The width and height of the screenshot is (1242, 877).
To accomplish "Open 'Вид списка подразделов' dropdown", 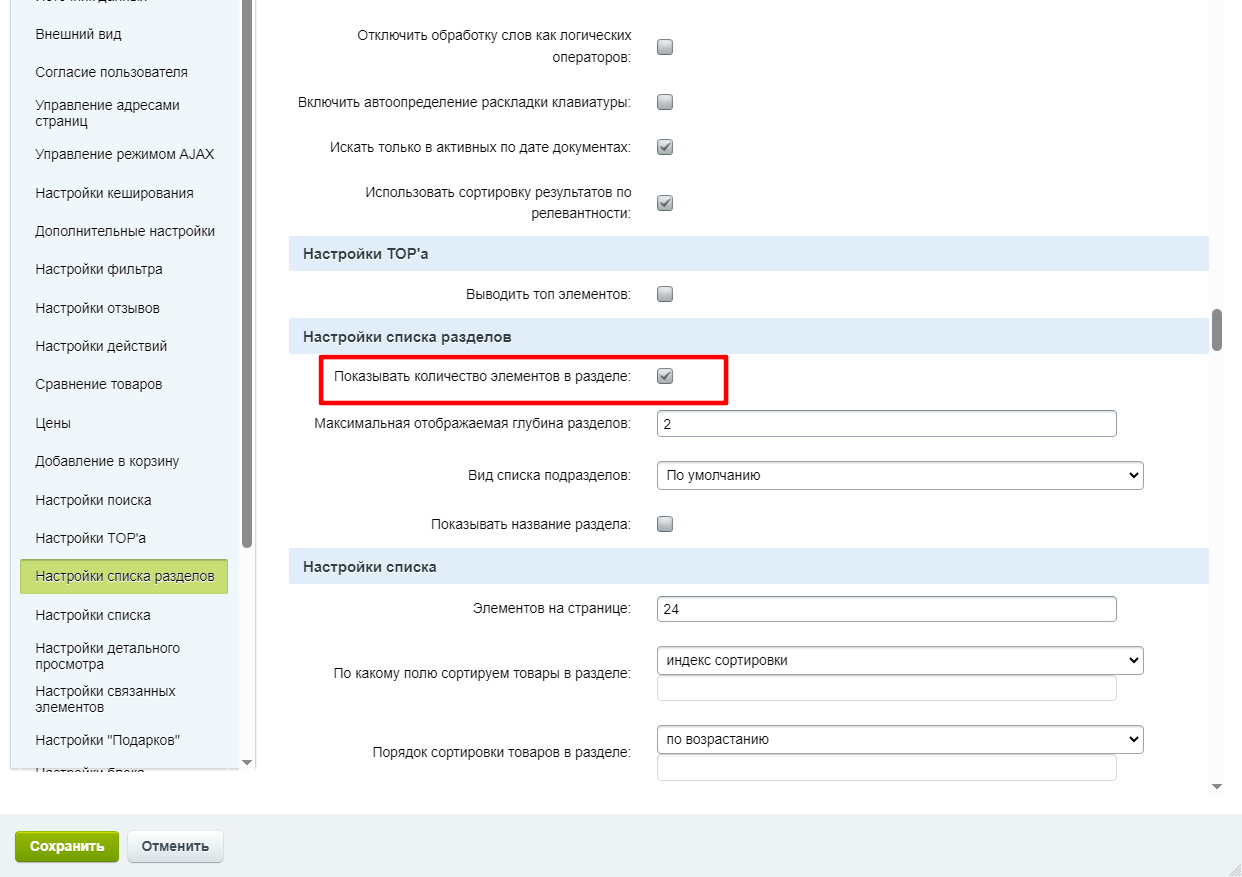I will pos(899,475).
